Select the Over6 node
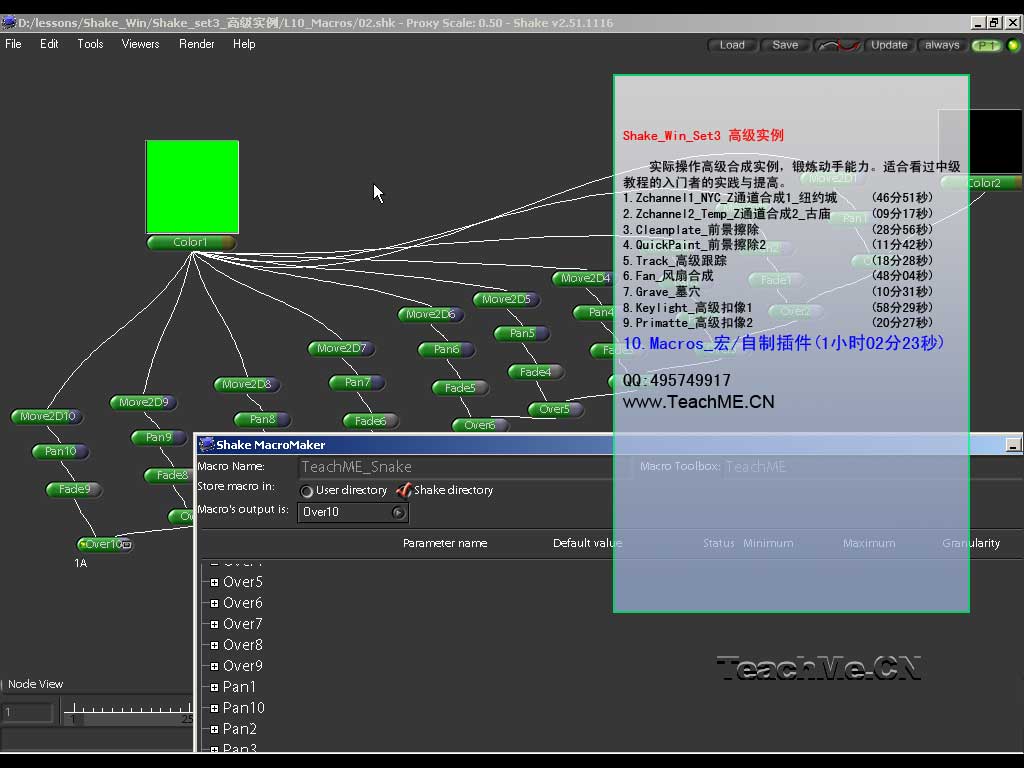This screenshot has height=768, width=1024. (x=480, y=425)
